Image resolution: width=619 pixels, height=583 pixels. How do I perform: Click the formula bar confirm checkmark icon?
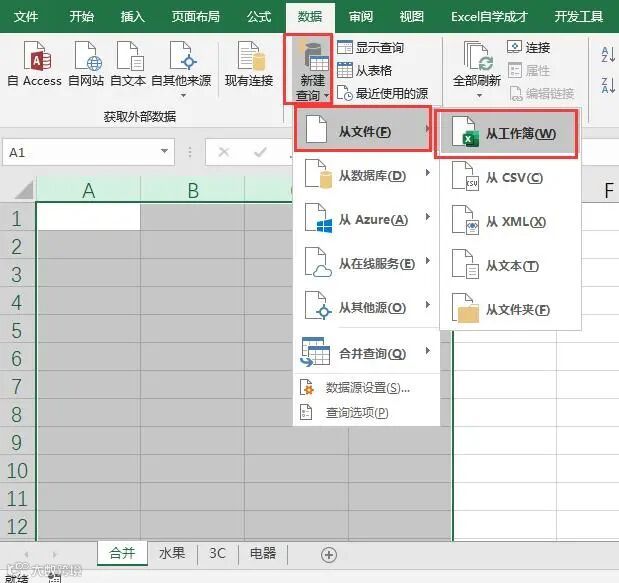(260, 152)
